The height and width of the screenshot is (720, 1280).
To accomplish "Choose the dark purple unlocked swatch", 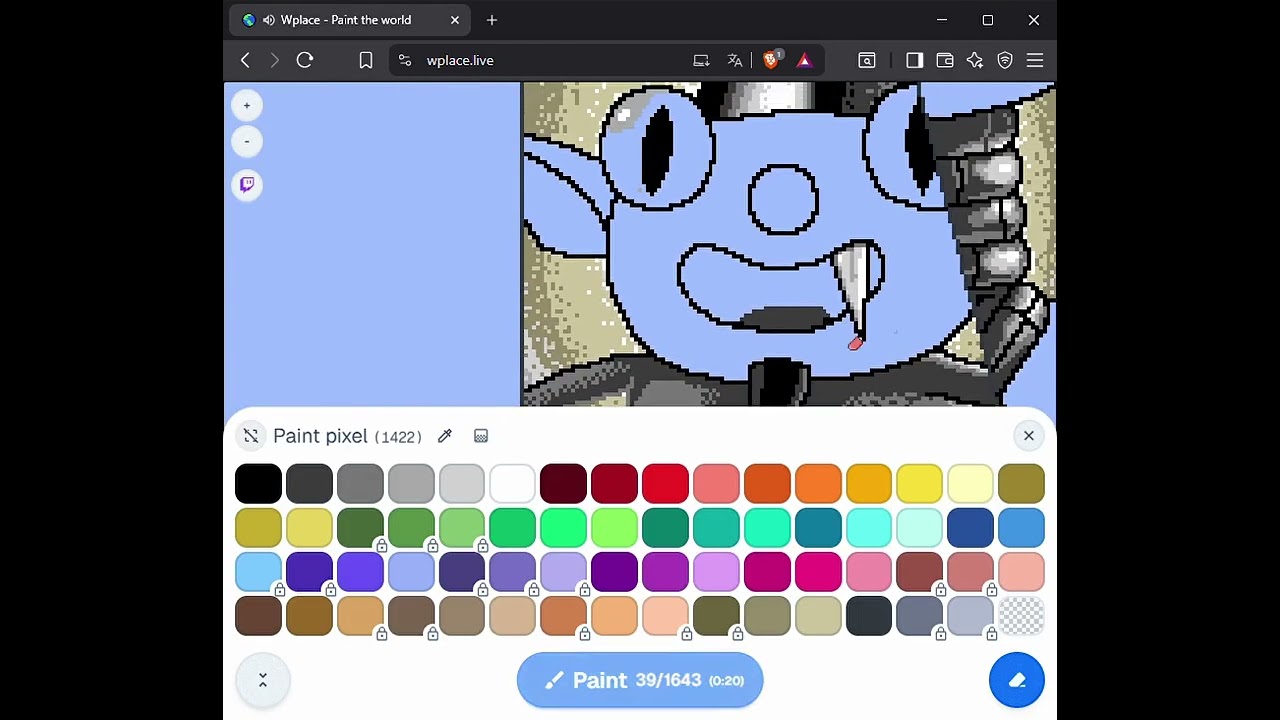I will point(614,572).
